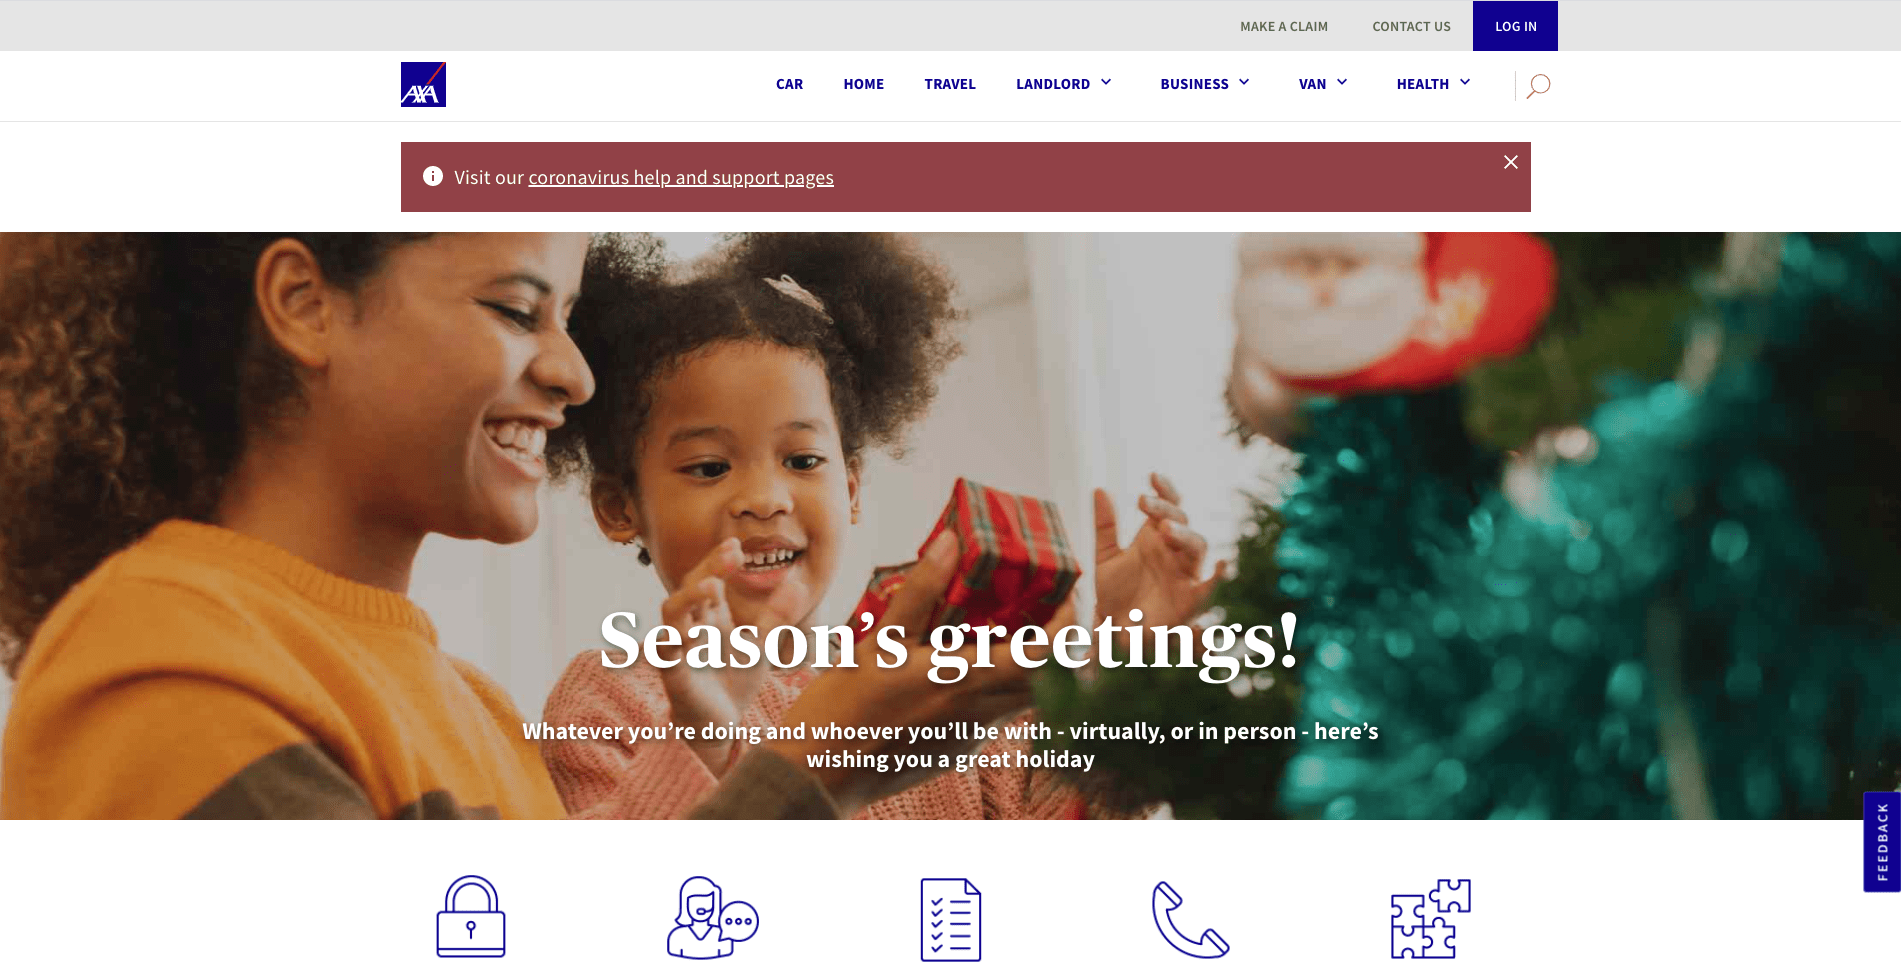
Task: Open the Travel menu item
Action: click(x=950, y=84)
